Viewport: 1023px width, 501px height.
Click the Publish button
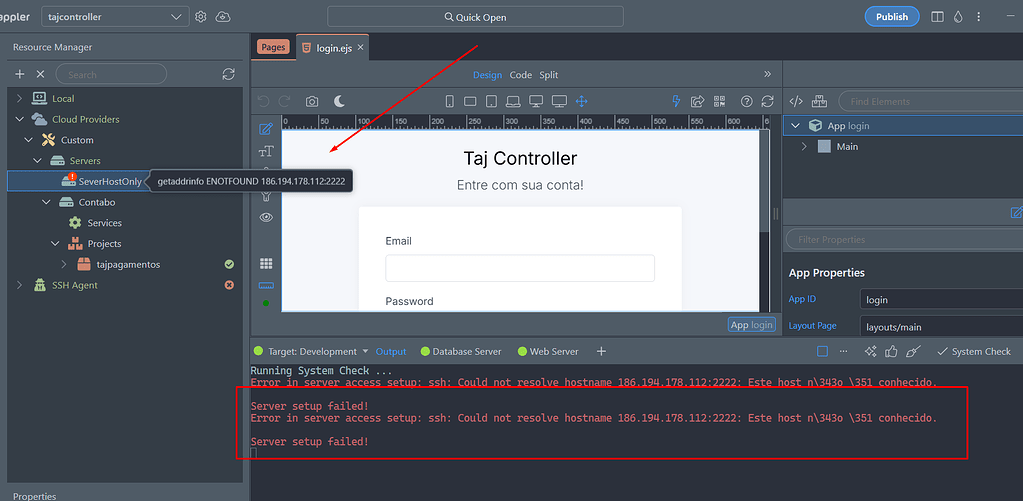point(892,17)
